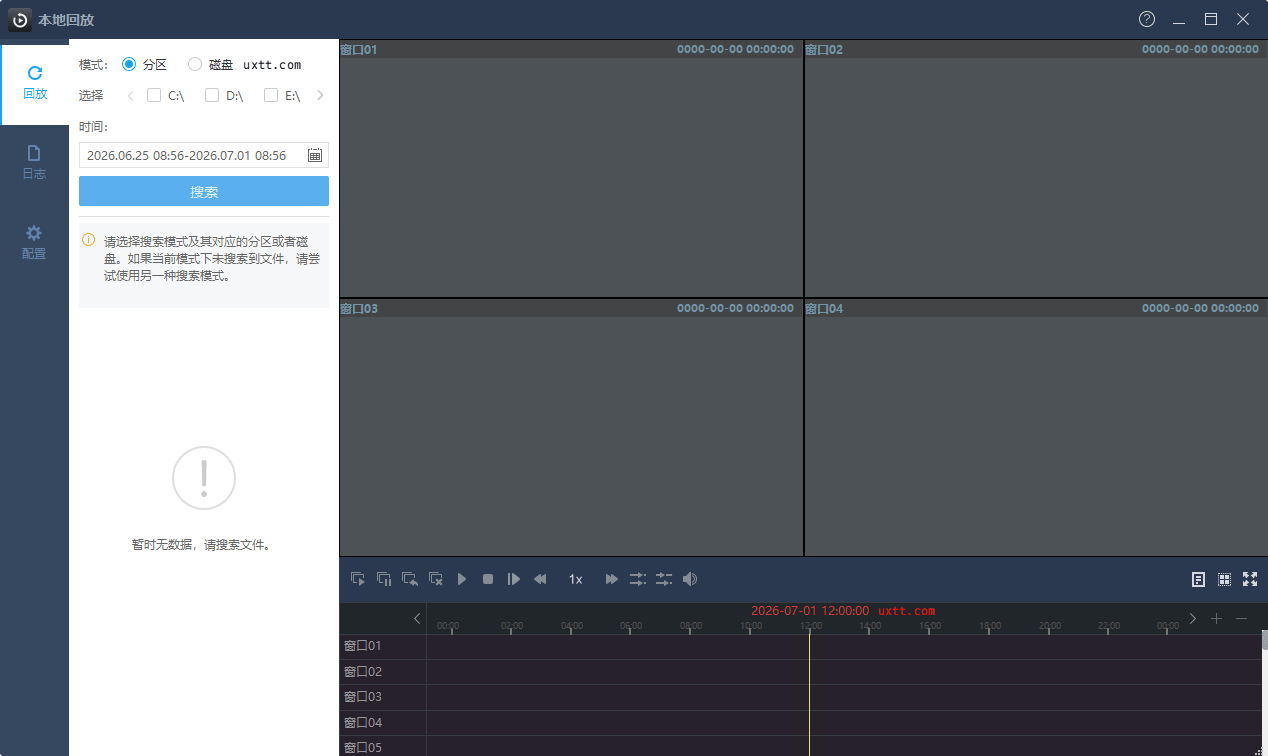1268x756 pixels.
Task: Click the large no-data exclamation icon
Action: [204, 478]
